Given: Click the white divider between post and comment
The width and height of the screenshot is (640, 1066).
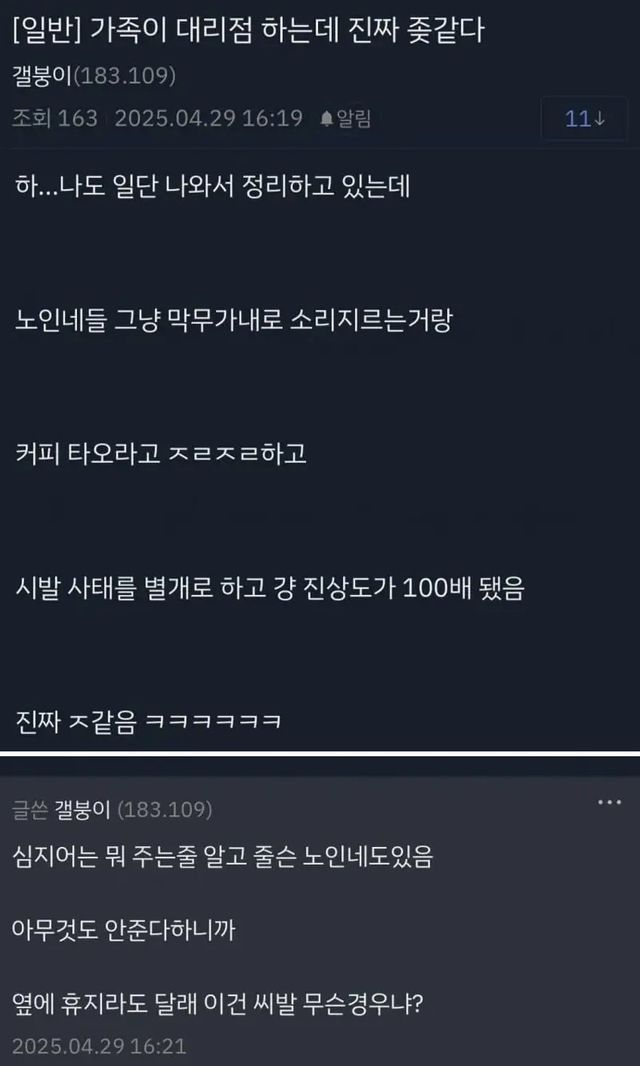Looking at the screenshot, I should point(320,753).
